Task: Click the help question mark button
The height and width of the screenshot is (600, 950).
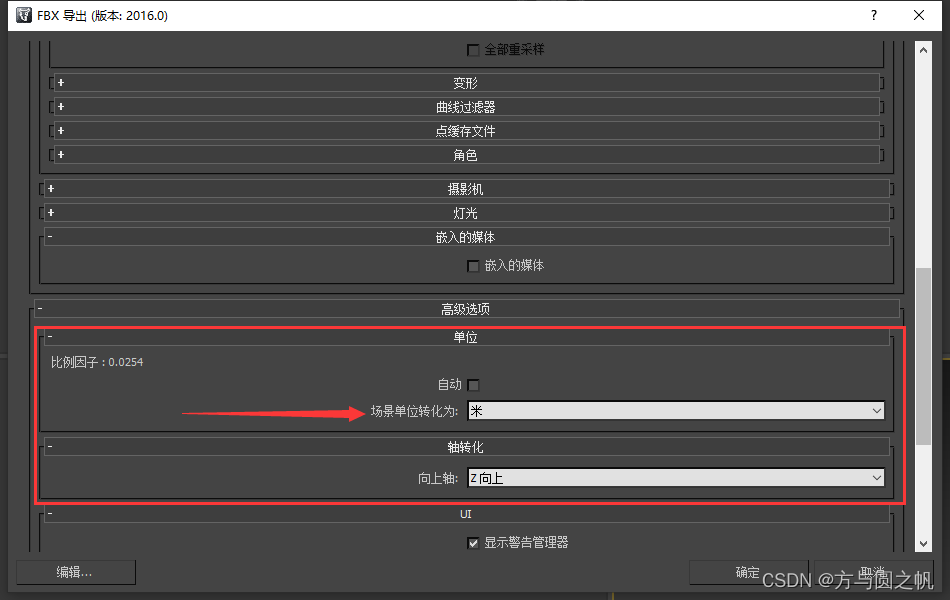Action: [873, 15]
